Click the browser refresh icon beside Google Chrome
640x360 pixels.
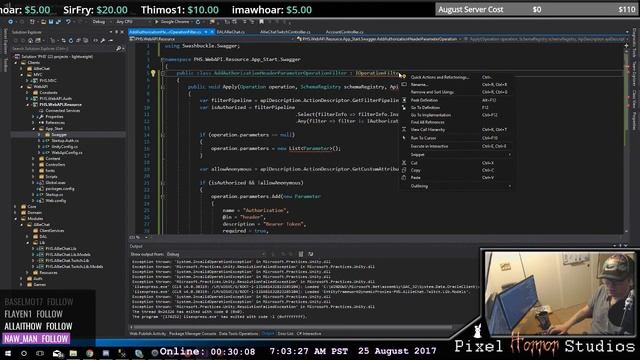tap(198, 22)
